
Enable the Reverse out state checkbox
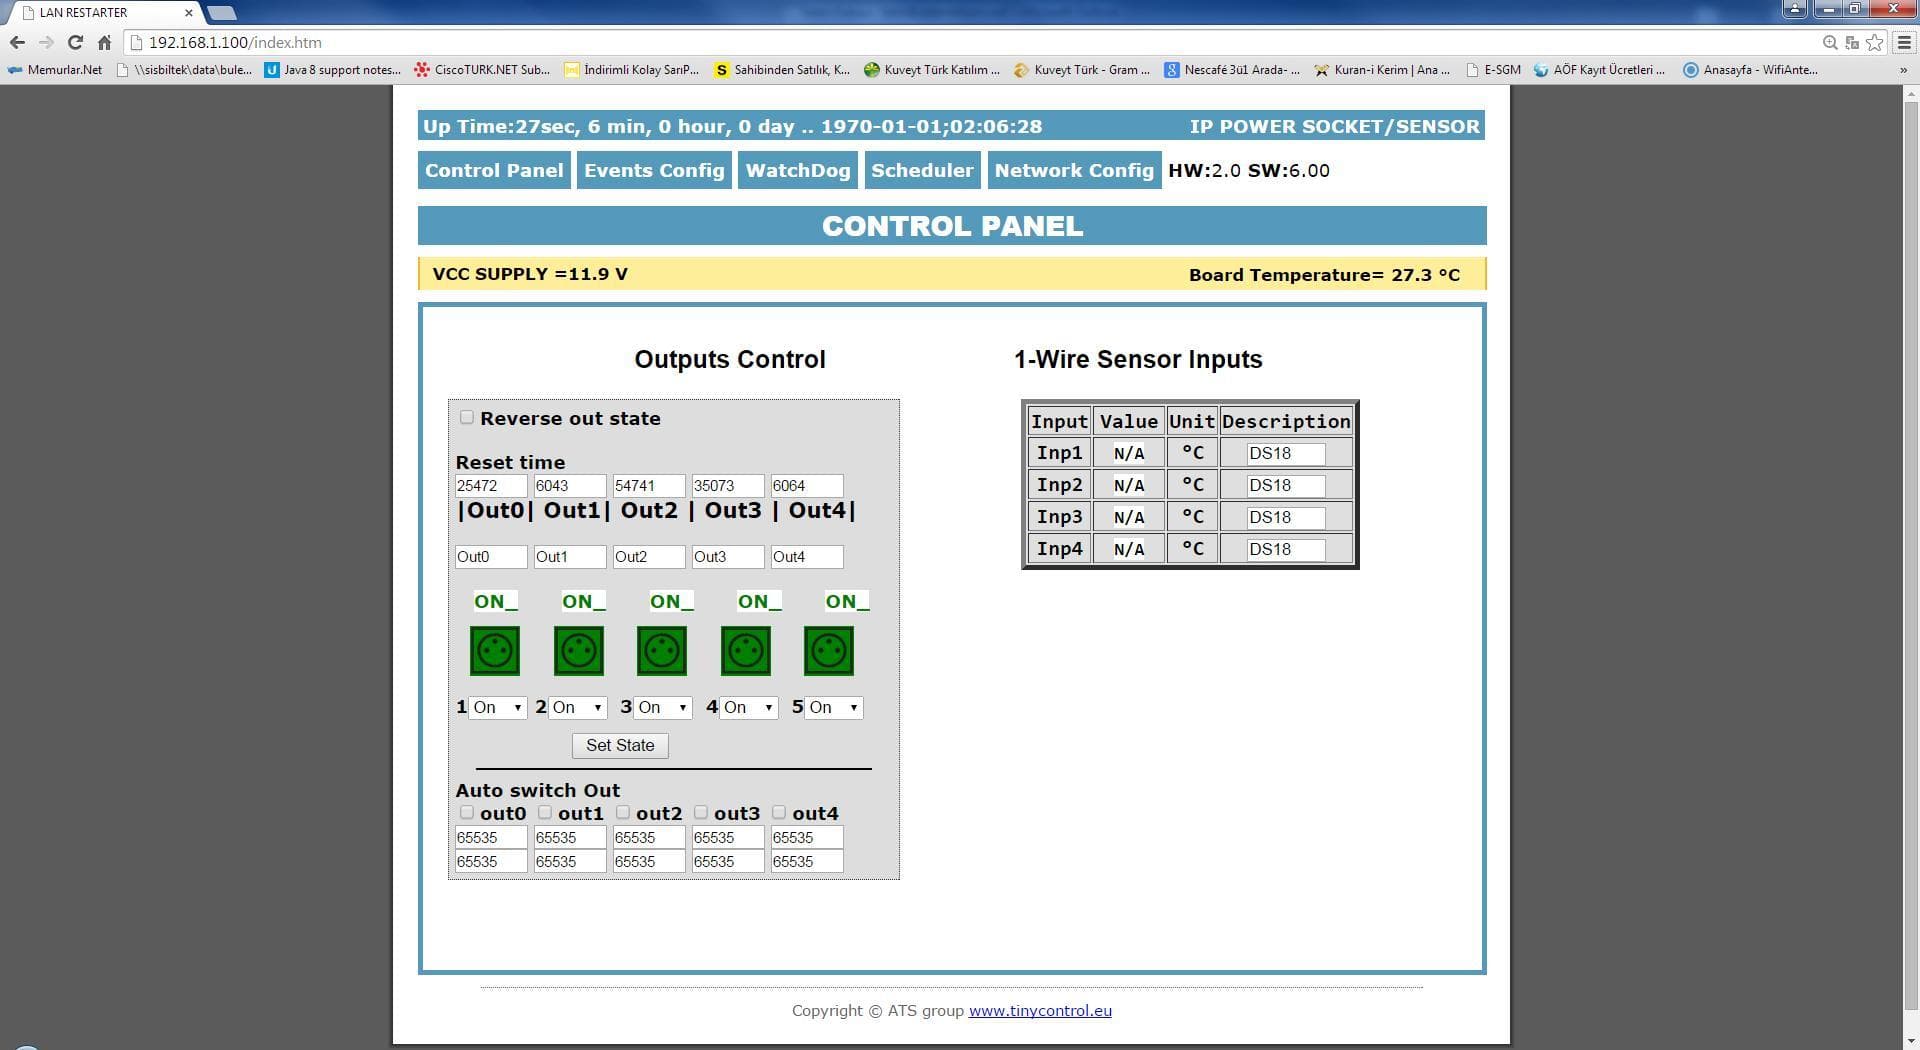467,417
